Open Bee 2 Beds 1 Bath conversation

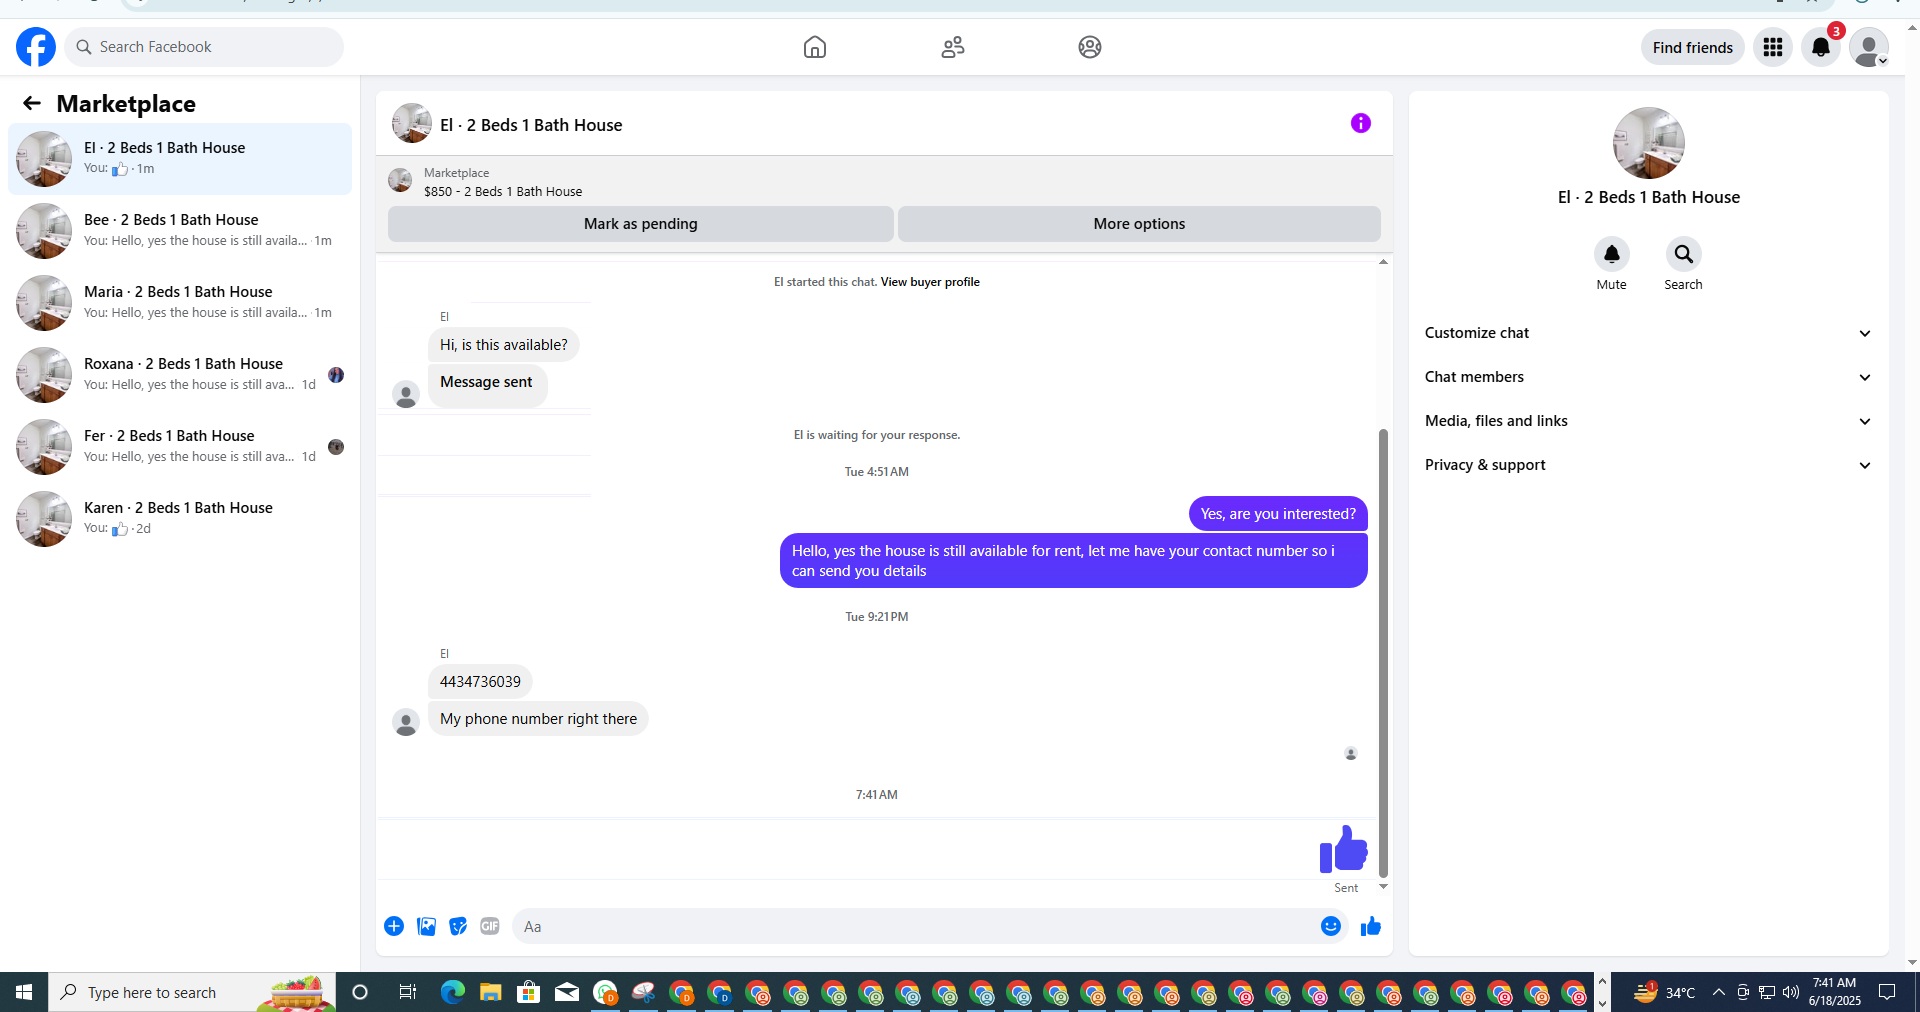pos(180,231)
